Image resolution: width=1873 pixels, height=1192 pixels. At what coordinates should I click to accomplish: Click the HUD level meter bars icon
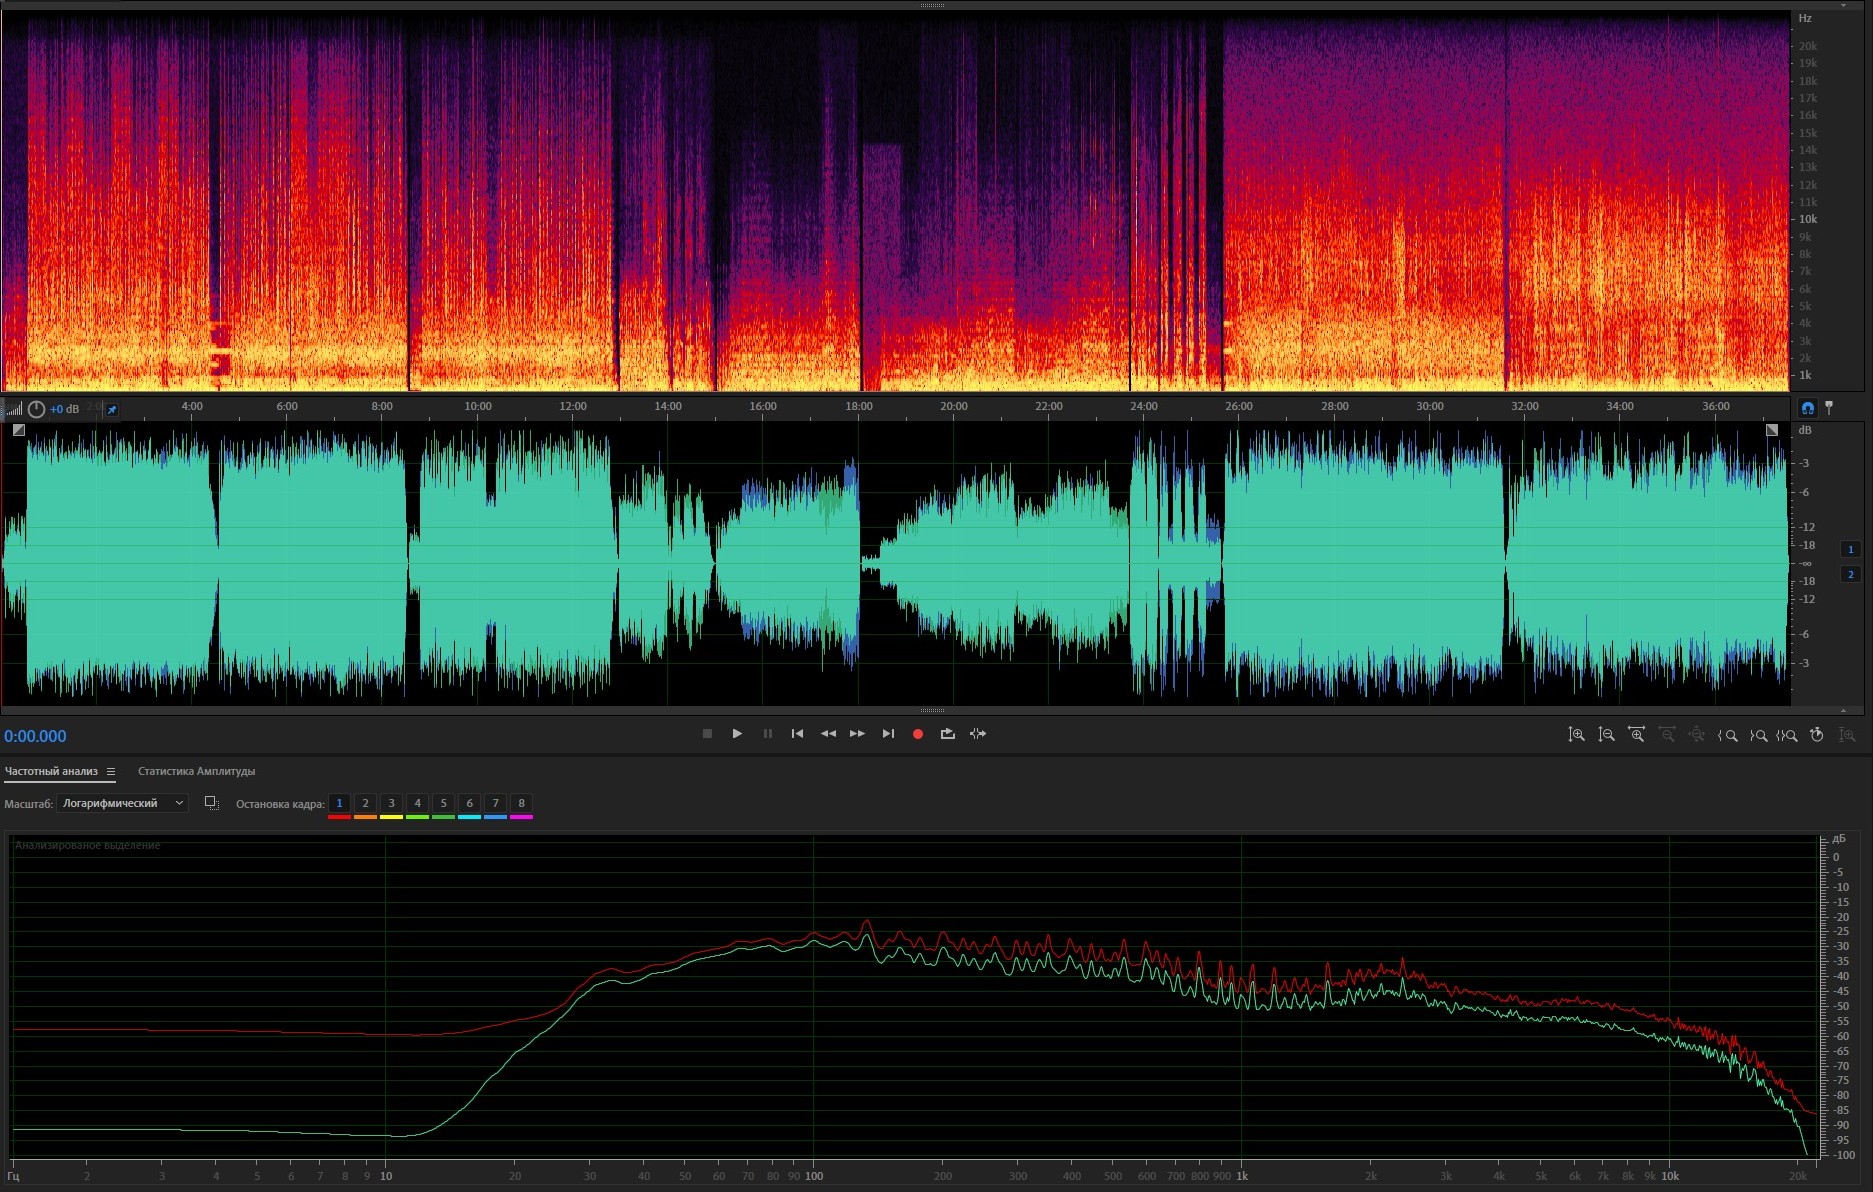tap(14, 409)
